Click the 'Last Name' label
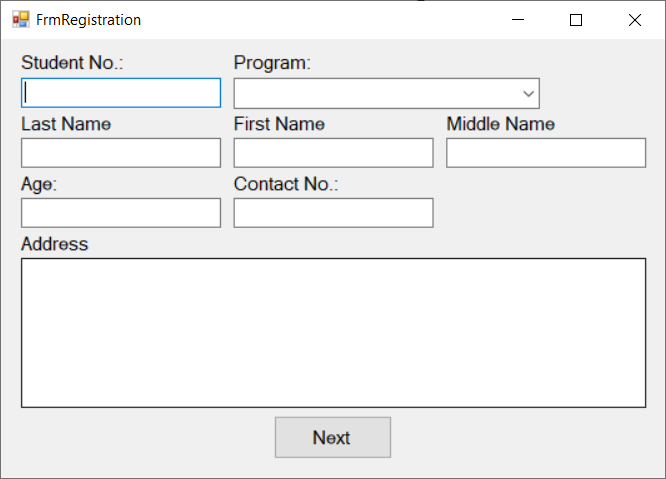 click(66, 124)
